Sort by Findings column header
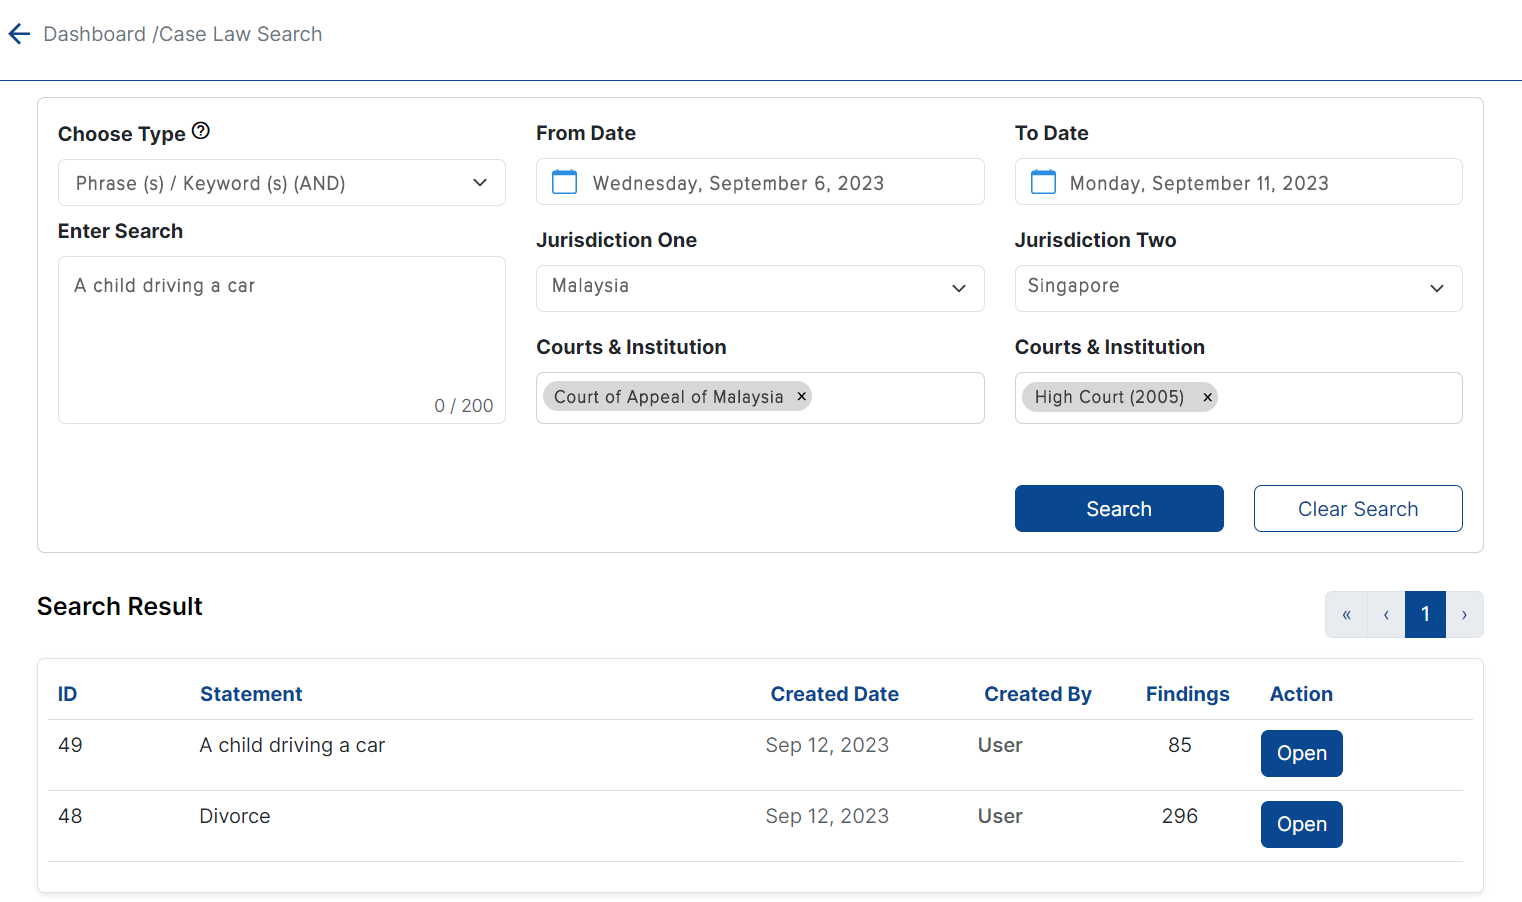Screen dimensions: 1522x902 tap(1187, 694)
